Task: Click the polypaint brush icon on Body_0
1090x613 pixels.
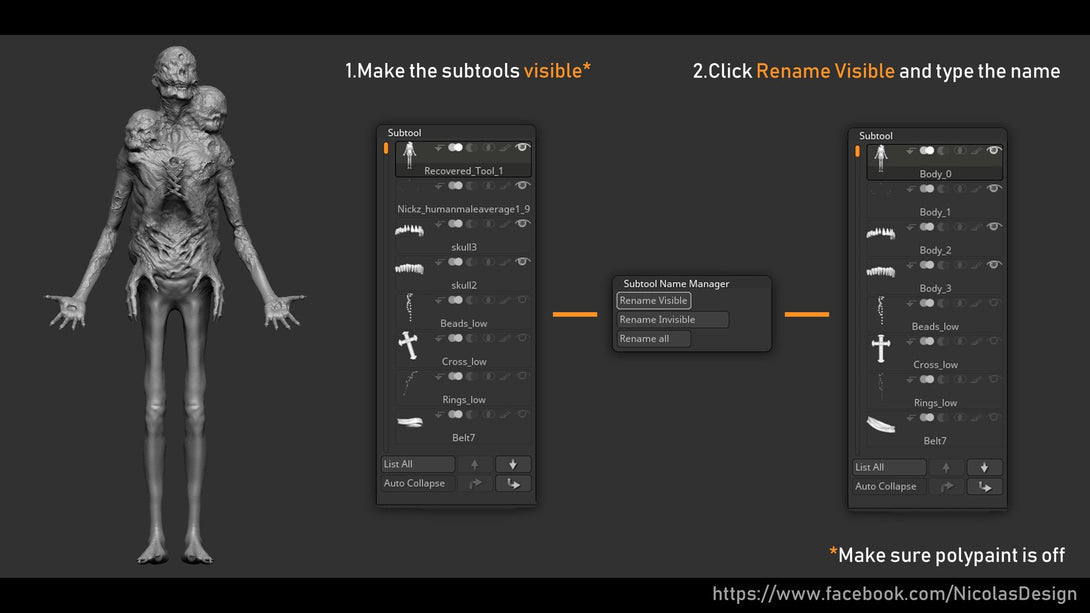Action: coord(977,150)
